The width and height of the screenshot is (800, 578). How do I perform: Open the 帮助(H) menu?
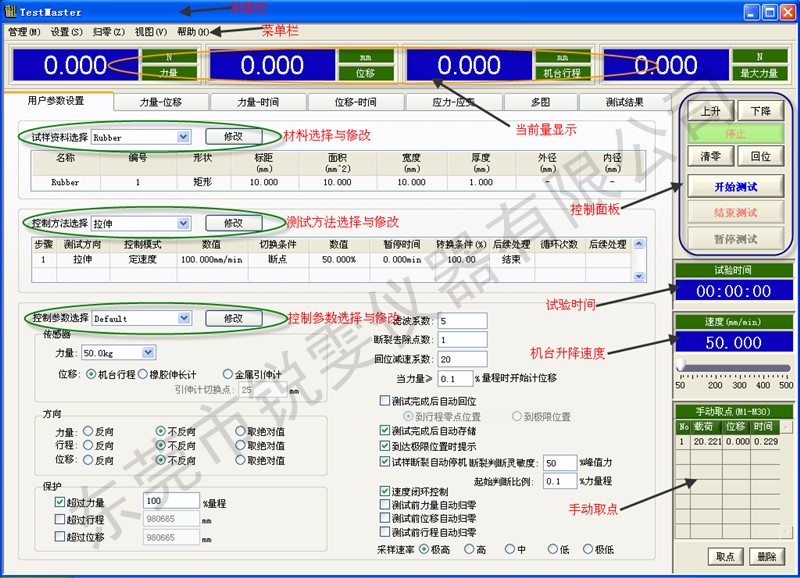pyautogui.click(x=193, y=32)
